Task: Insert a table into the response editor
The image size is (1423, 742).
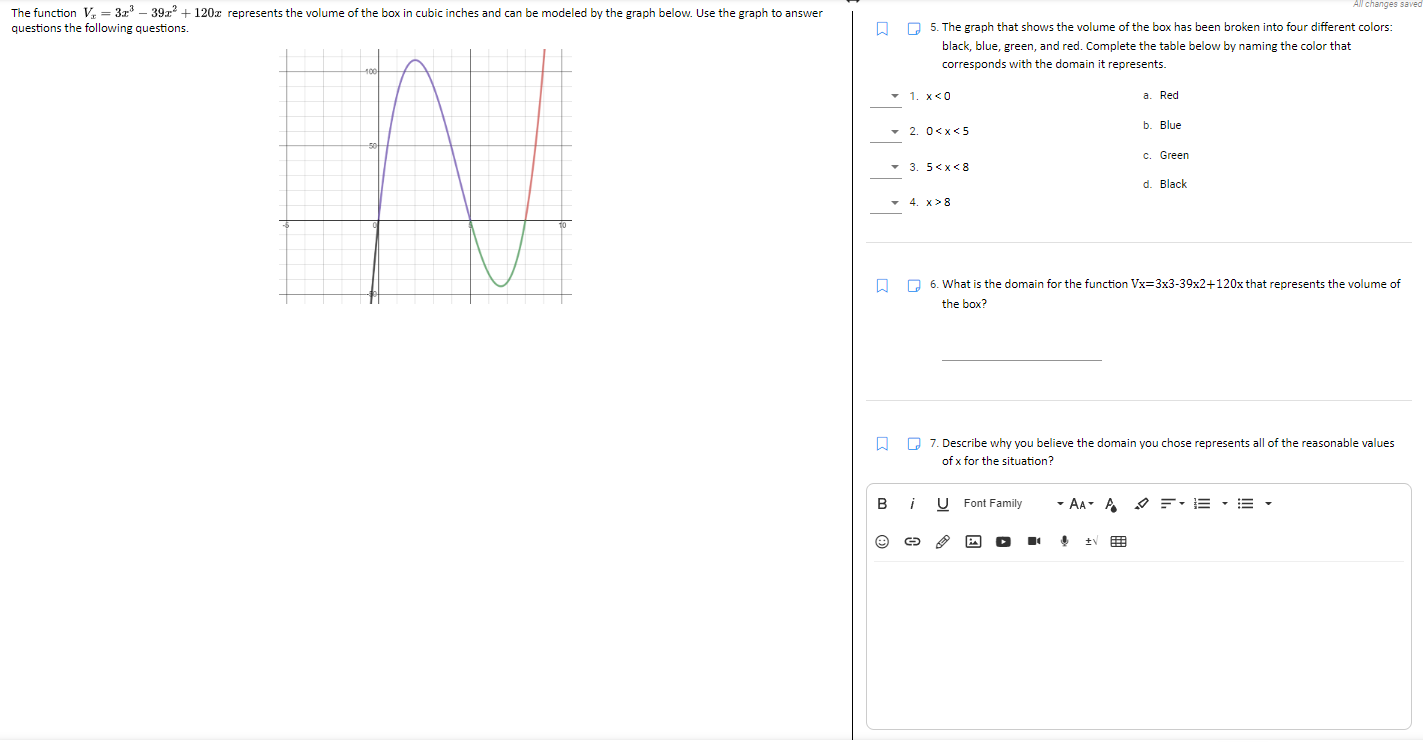Action: click(x=1117, y=541)
